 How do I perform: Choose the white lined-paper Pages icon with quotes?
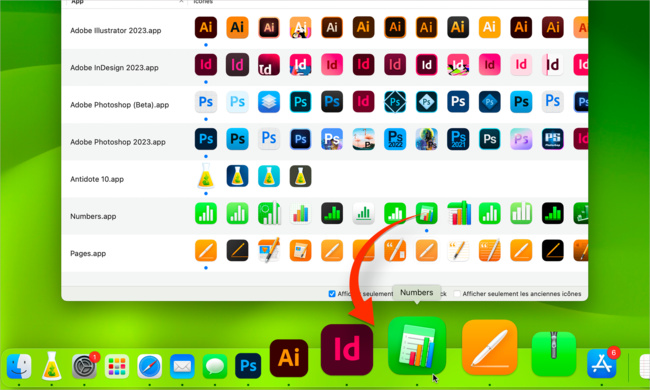(x=458, y=250)
